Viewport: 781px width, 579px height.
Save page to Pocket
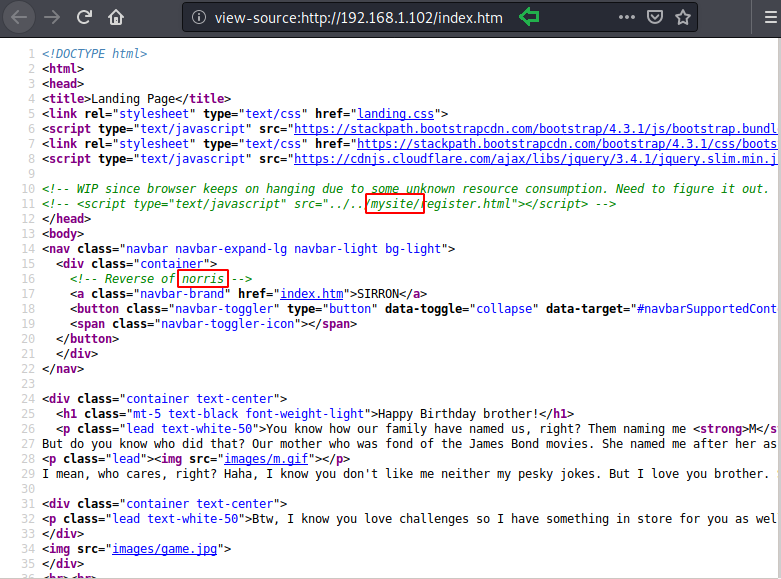coord(654,17)
